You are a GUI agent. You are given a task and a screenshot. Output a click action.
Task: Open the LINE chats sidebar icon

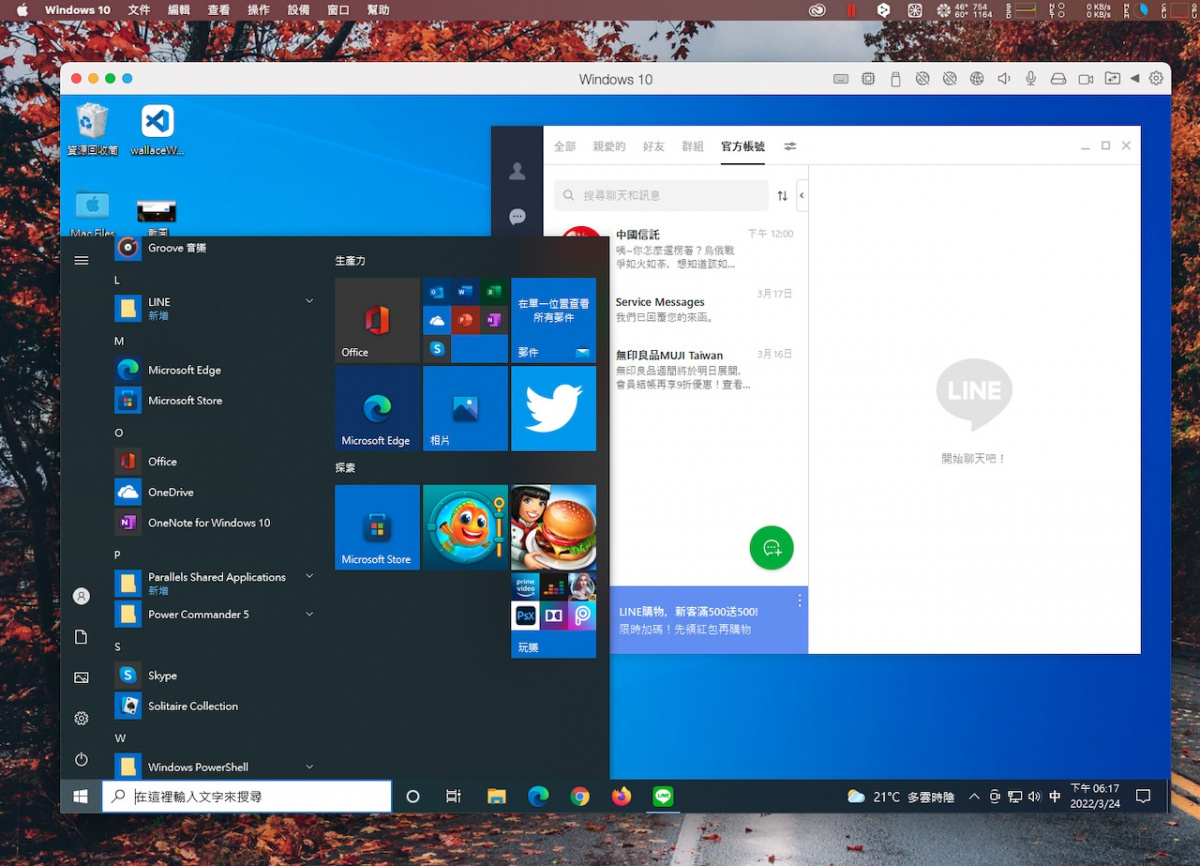(x=517, y=216)
